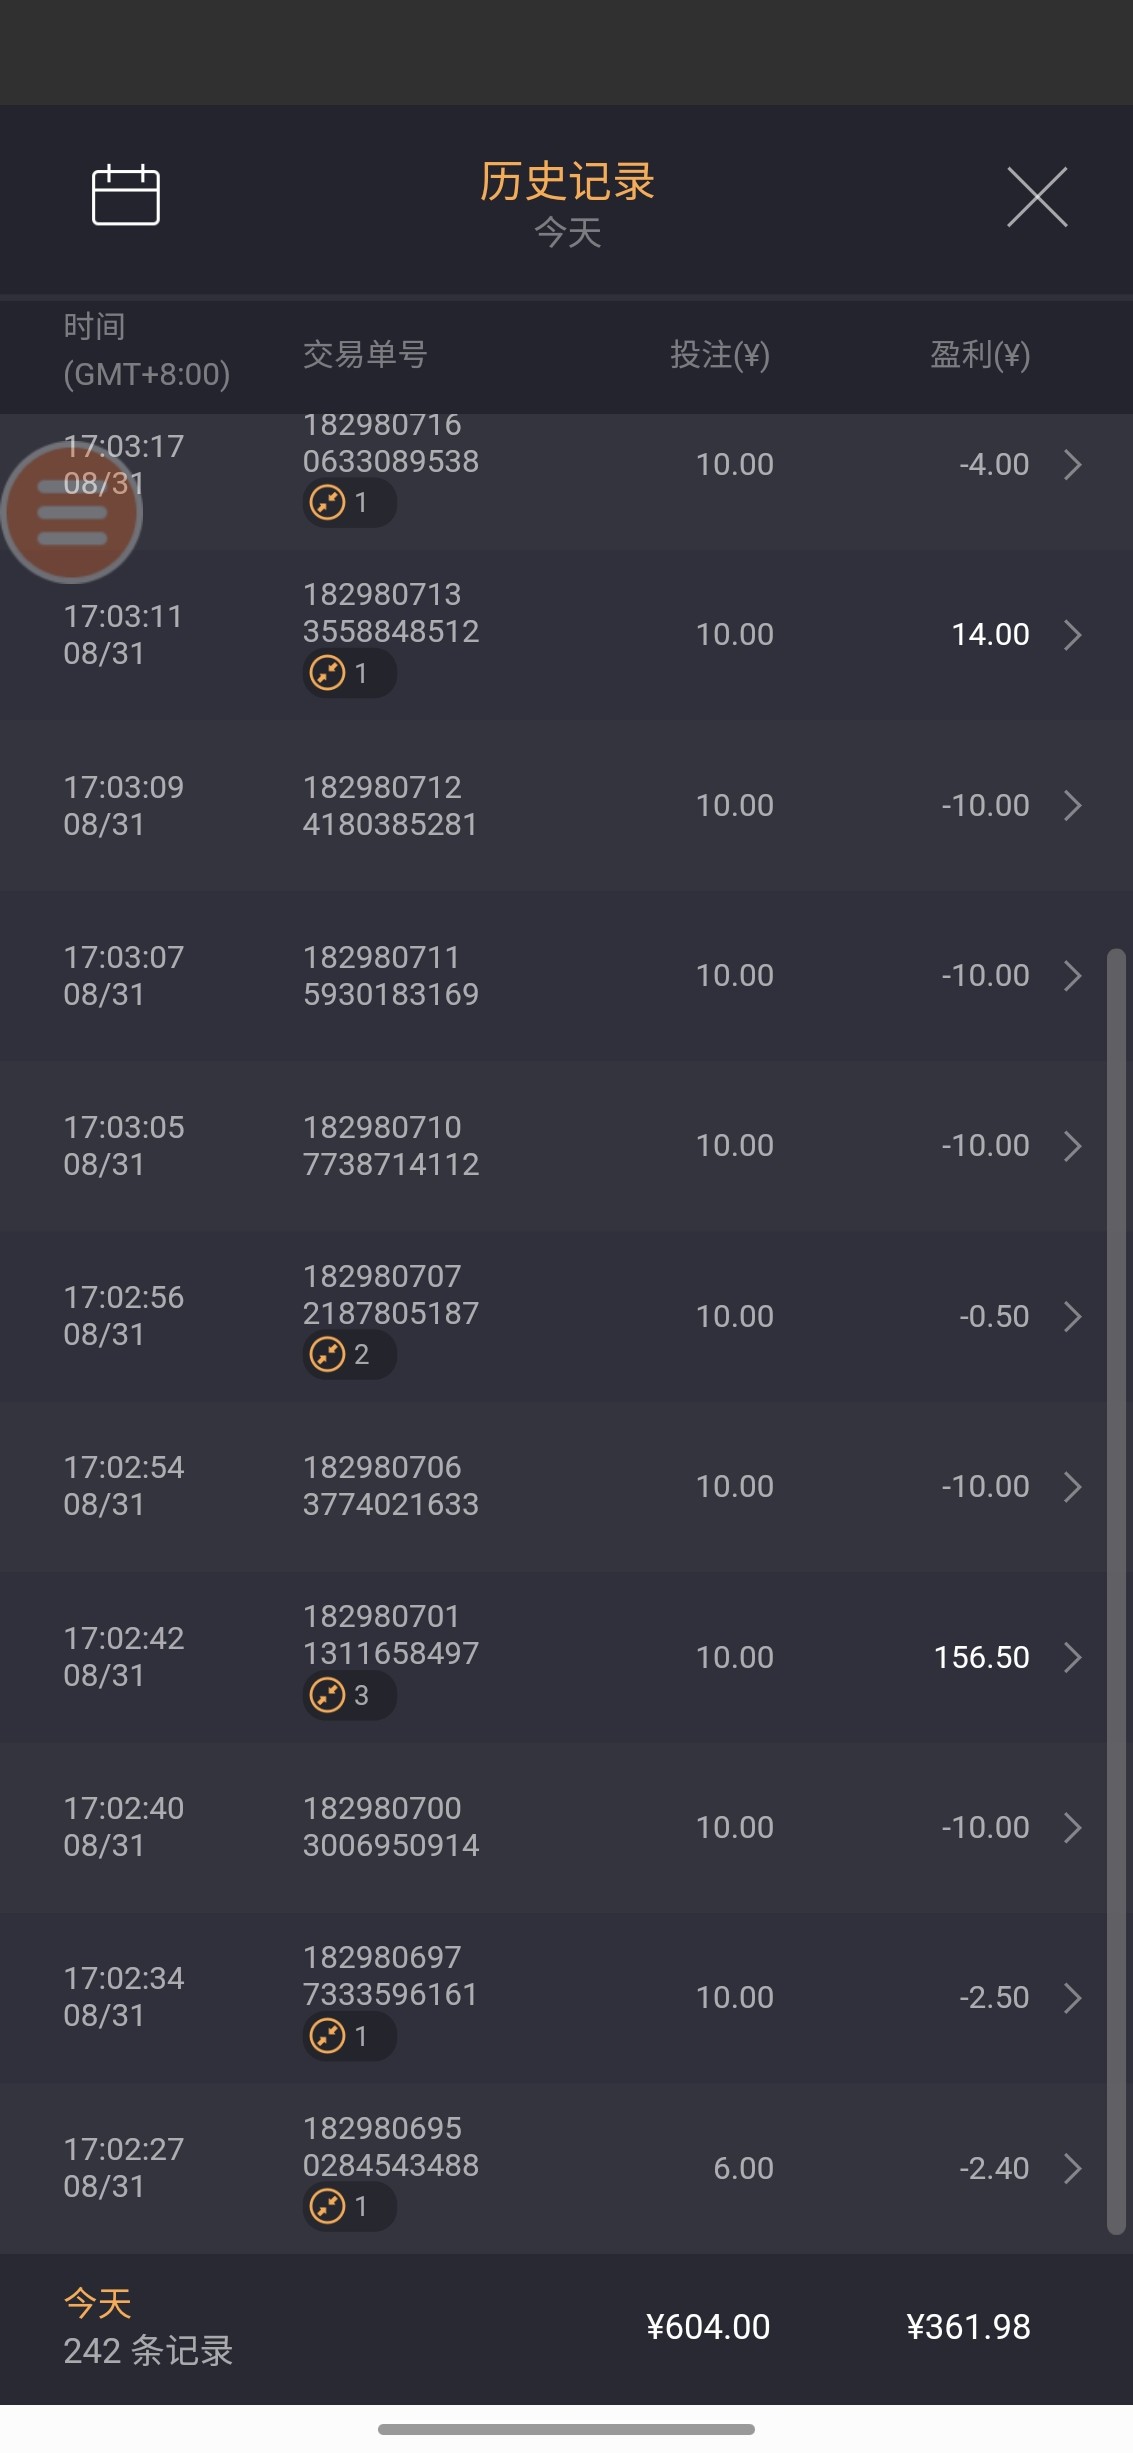Expand the 156.50 profit record details

pos(1073,1657)
